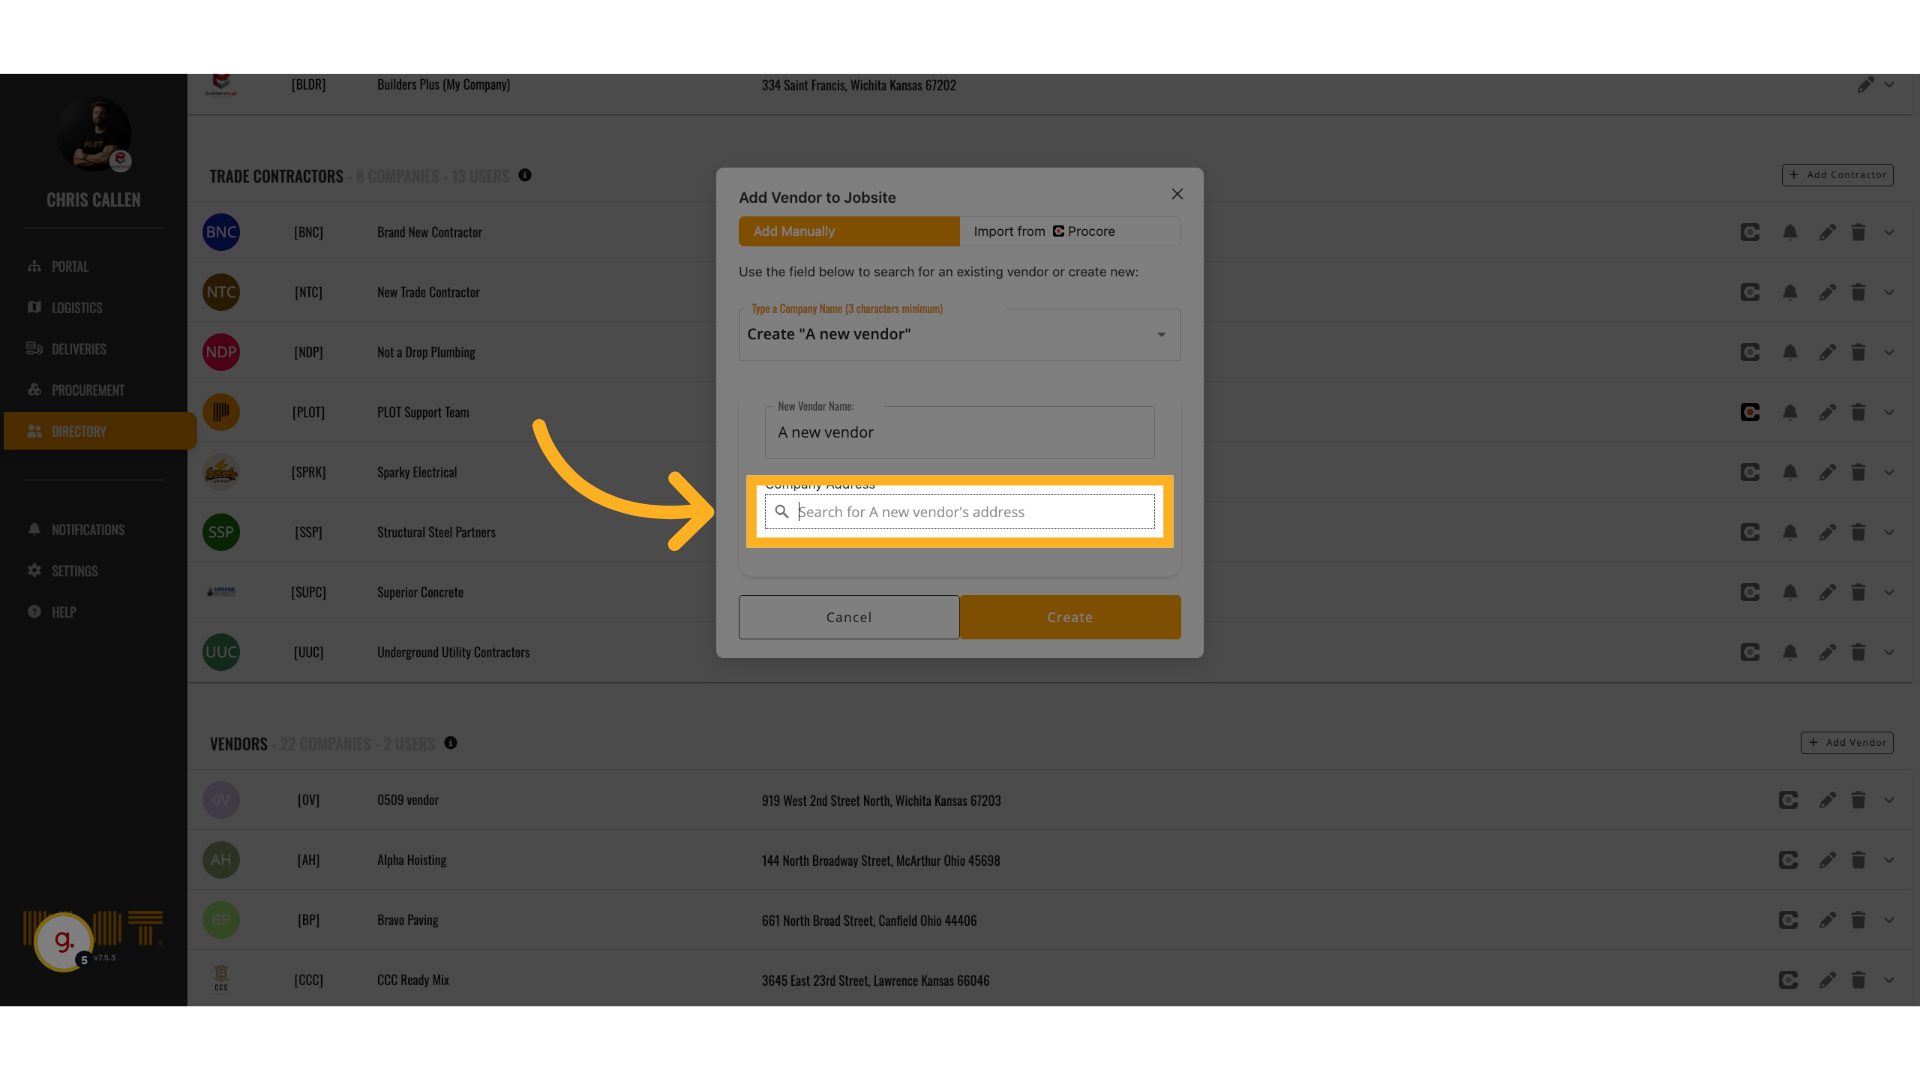Click info icon next to Trade Contractors heading

tap(525, 175)
